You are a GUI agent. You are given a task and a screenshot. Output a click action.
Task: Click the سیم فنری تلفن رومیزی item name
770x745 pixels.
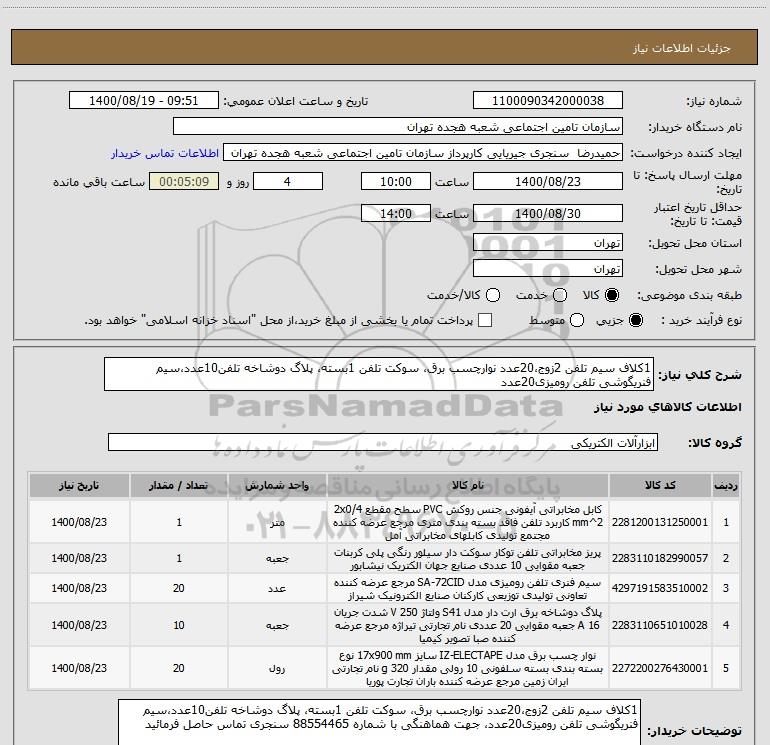click(x=468, y=589)
